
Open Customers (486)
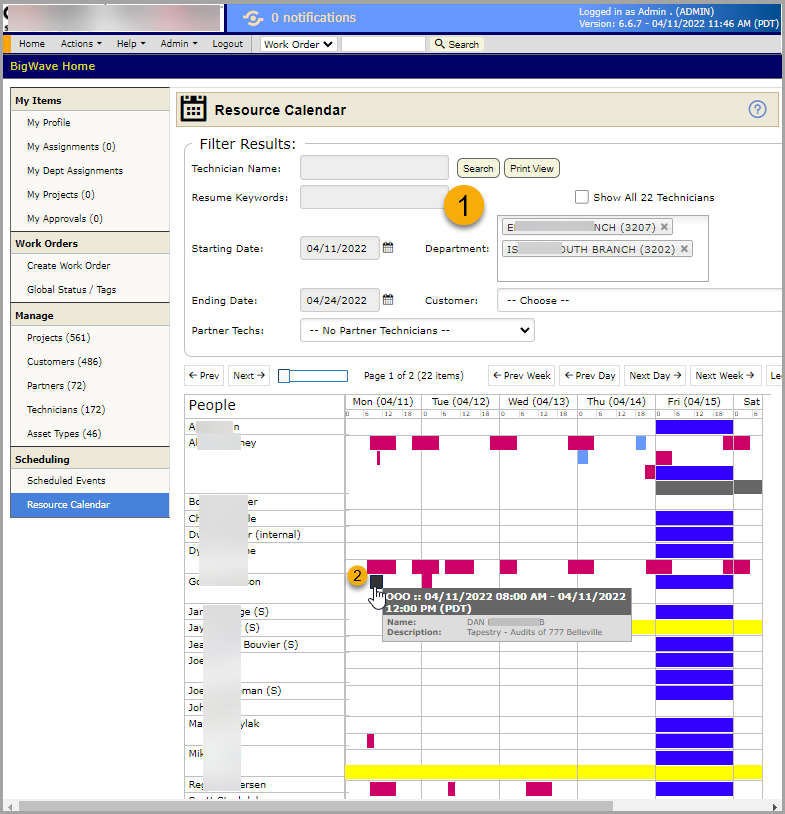tap(64, 361)
